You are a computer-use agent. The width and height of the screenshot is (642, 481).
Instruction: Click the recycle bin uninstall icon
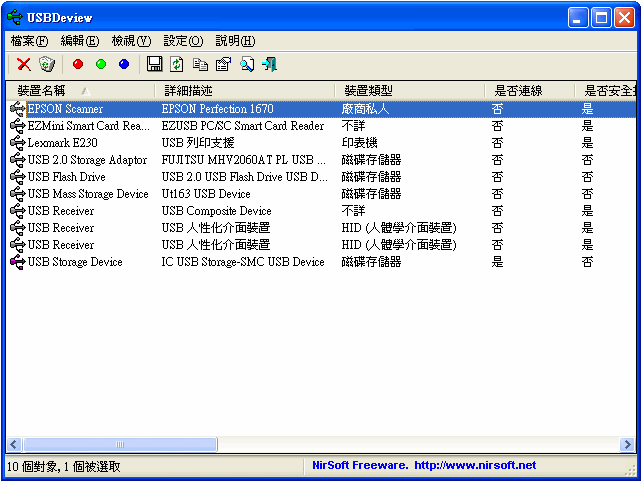(47, 64)
